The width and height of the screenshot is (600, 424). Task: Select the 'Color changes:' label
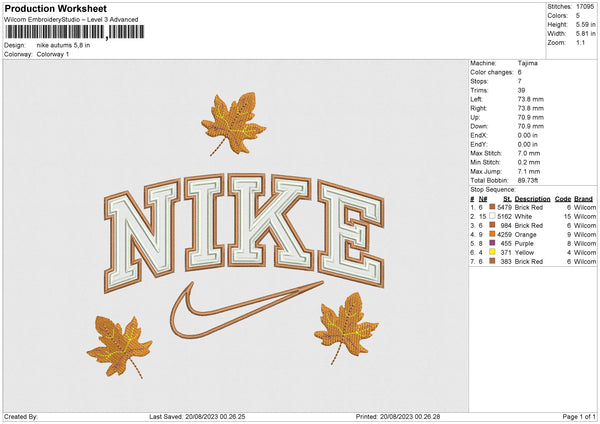[x=492, y=72]
